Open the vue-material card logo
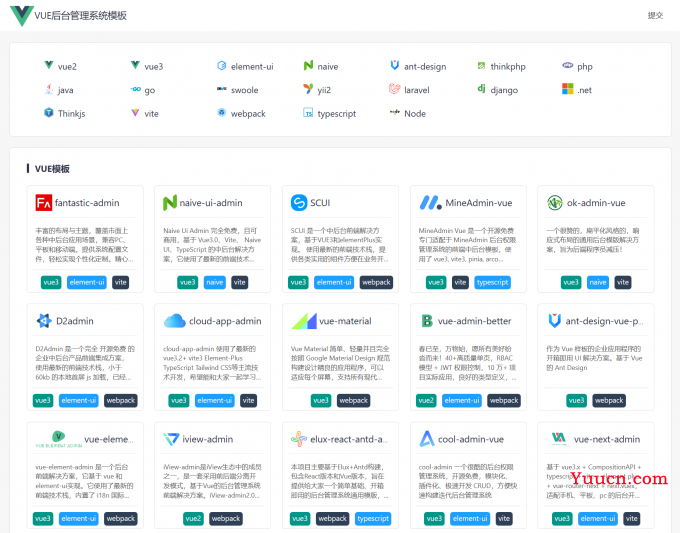680x533 pixels. pos(304,321)
